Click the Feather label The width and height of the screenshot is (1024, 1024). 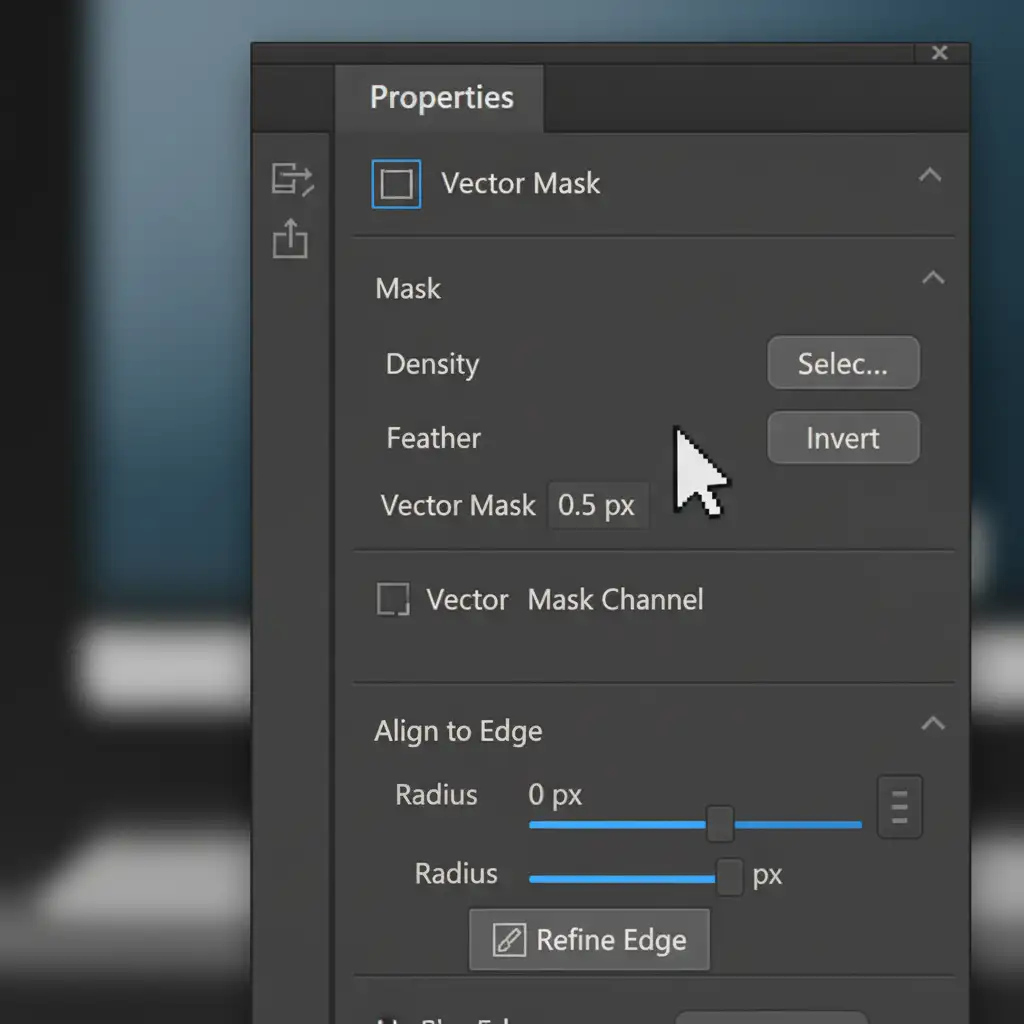tap(433, 438)
